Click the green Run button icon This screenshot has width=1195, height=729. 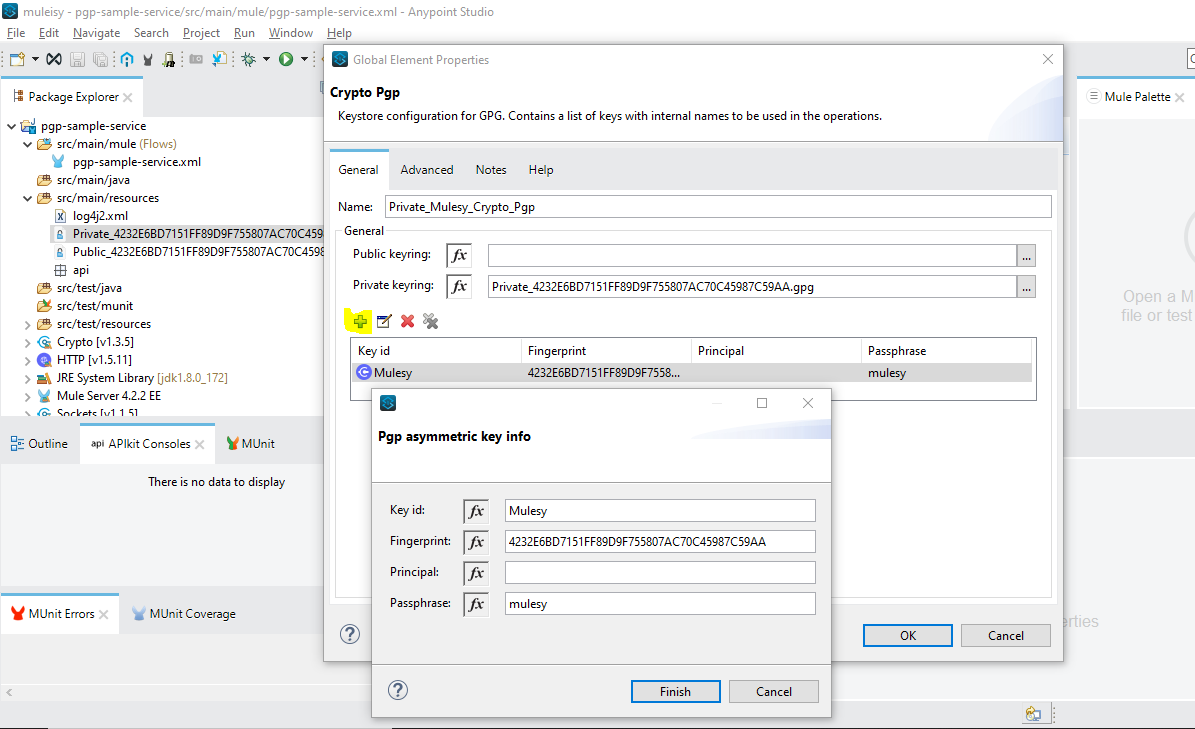point(286,59)
